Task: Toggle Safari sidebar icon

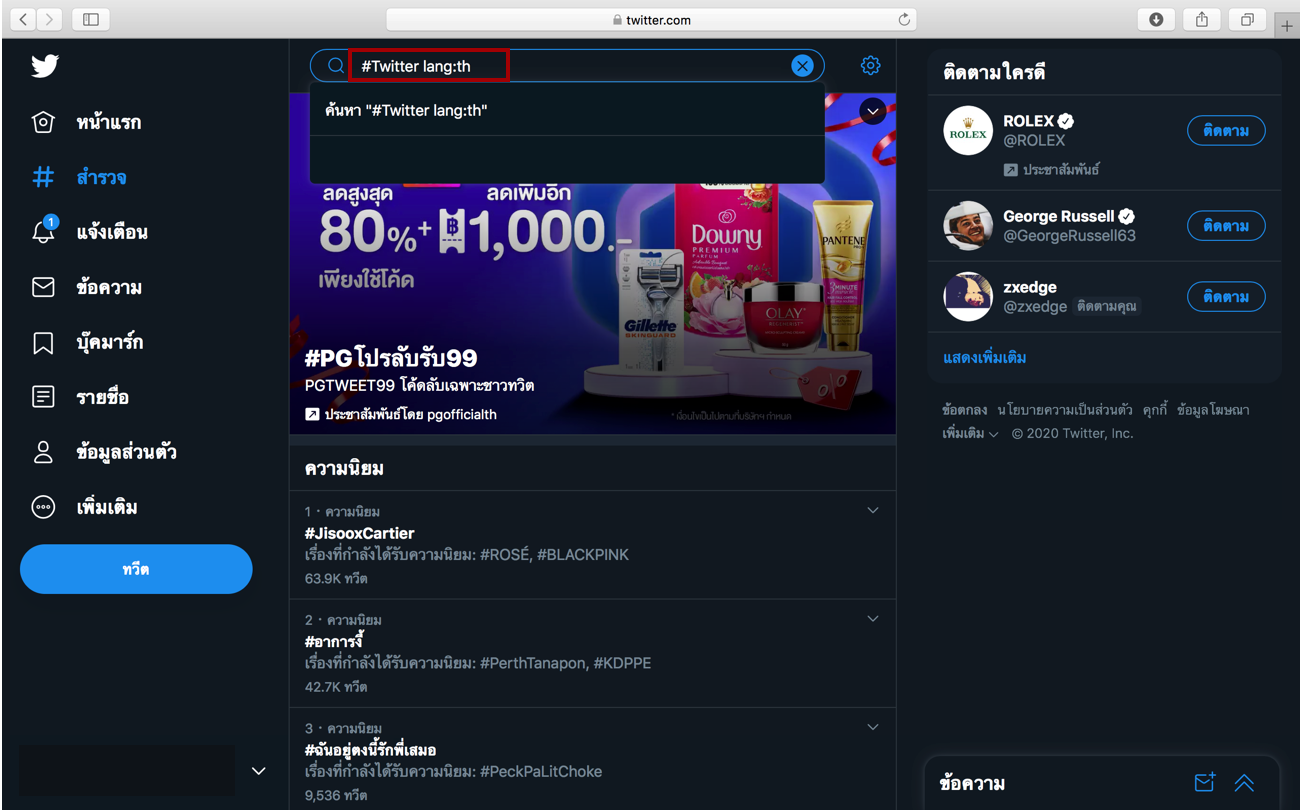Action: pyautogui.click(x=91, y=20)
